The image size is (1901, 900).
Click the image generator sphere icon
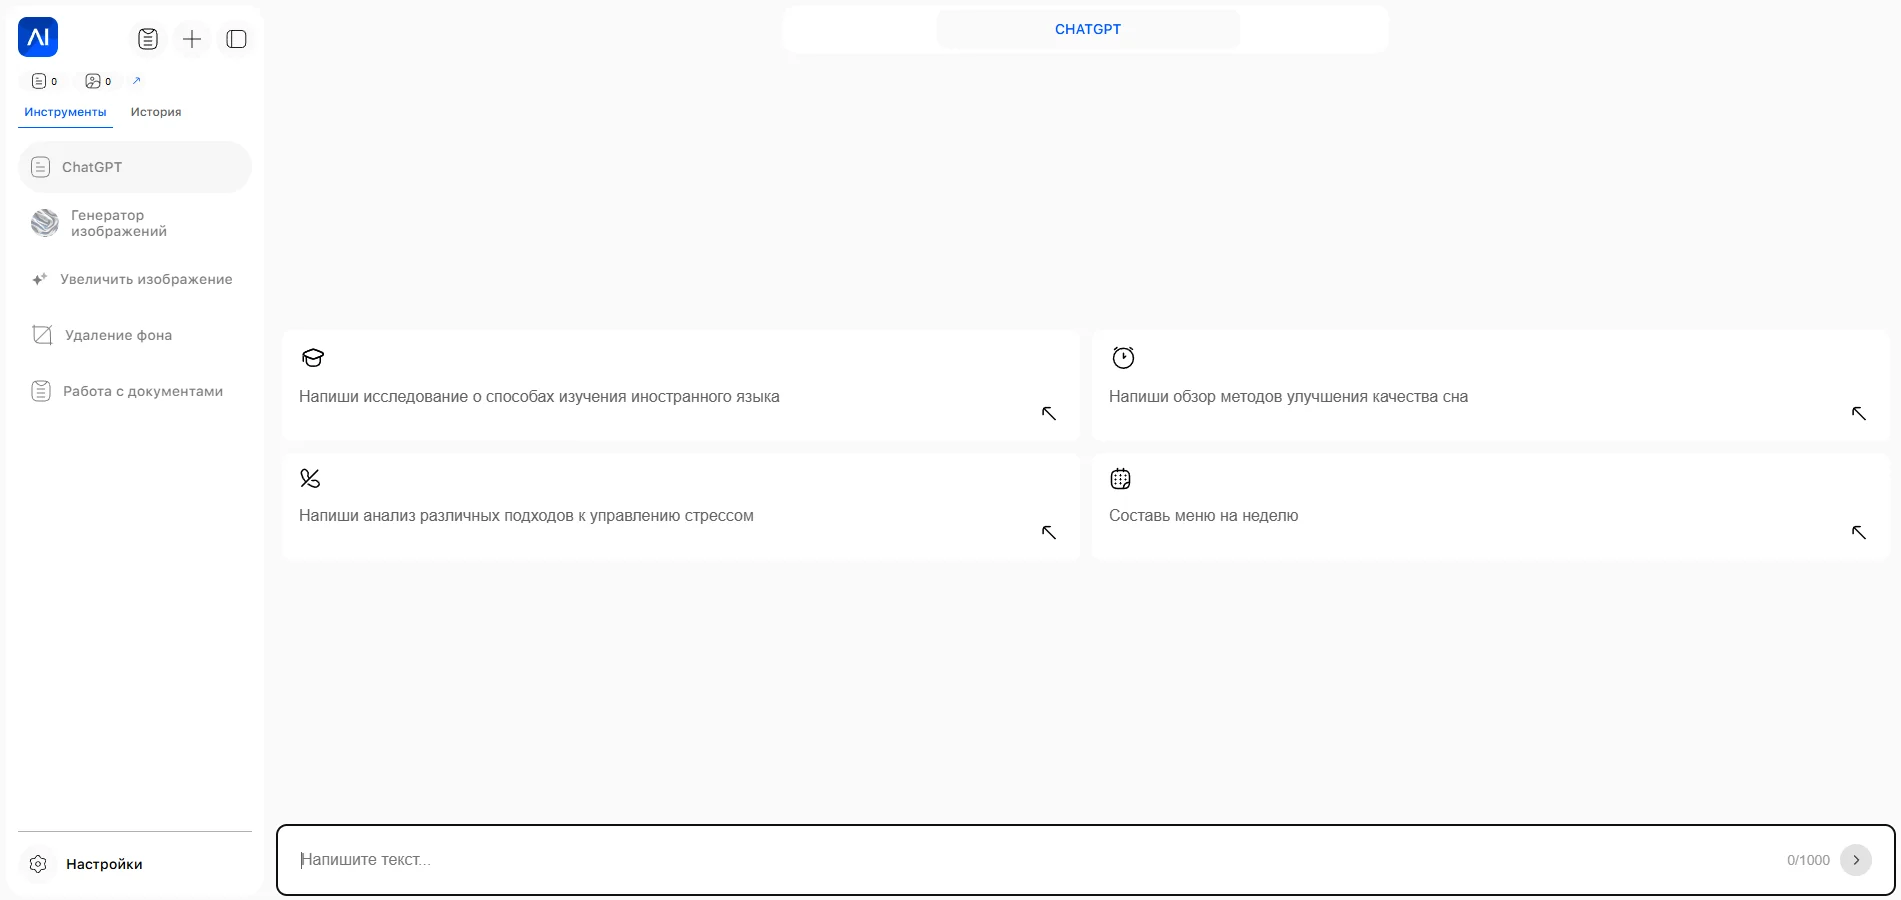pos(45,223)
